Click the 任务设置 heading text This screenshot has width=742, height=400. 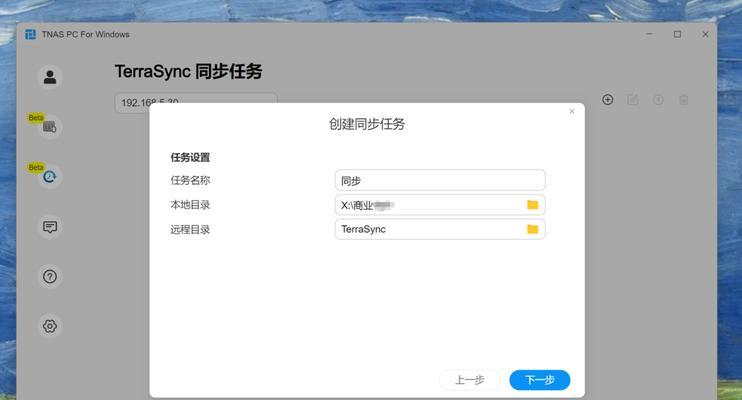(190, 157)
